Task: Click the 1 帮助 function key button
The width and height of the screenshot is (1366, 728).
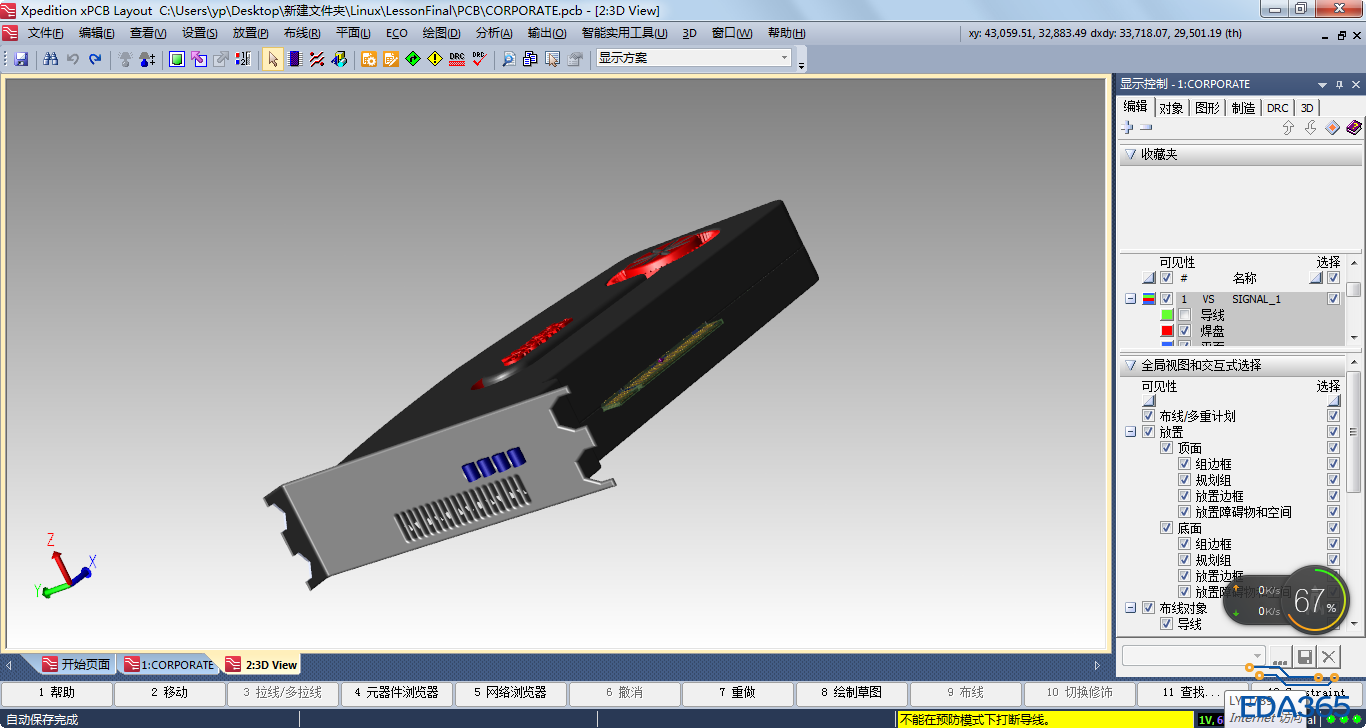Action: [57, 692]
